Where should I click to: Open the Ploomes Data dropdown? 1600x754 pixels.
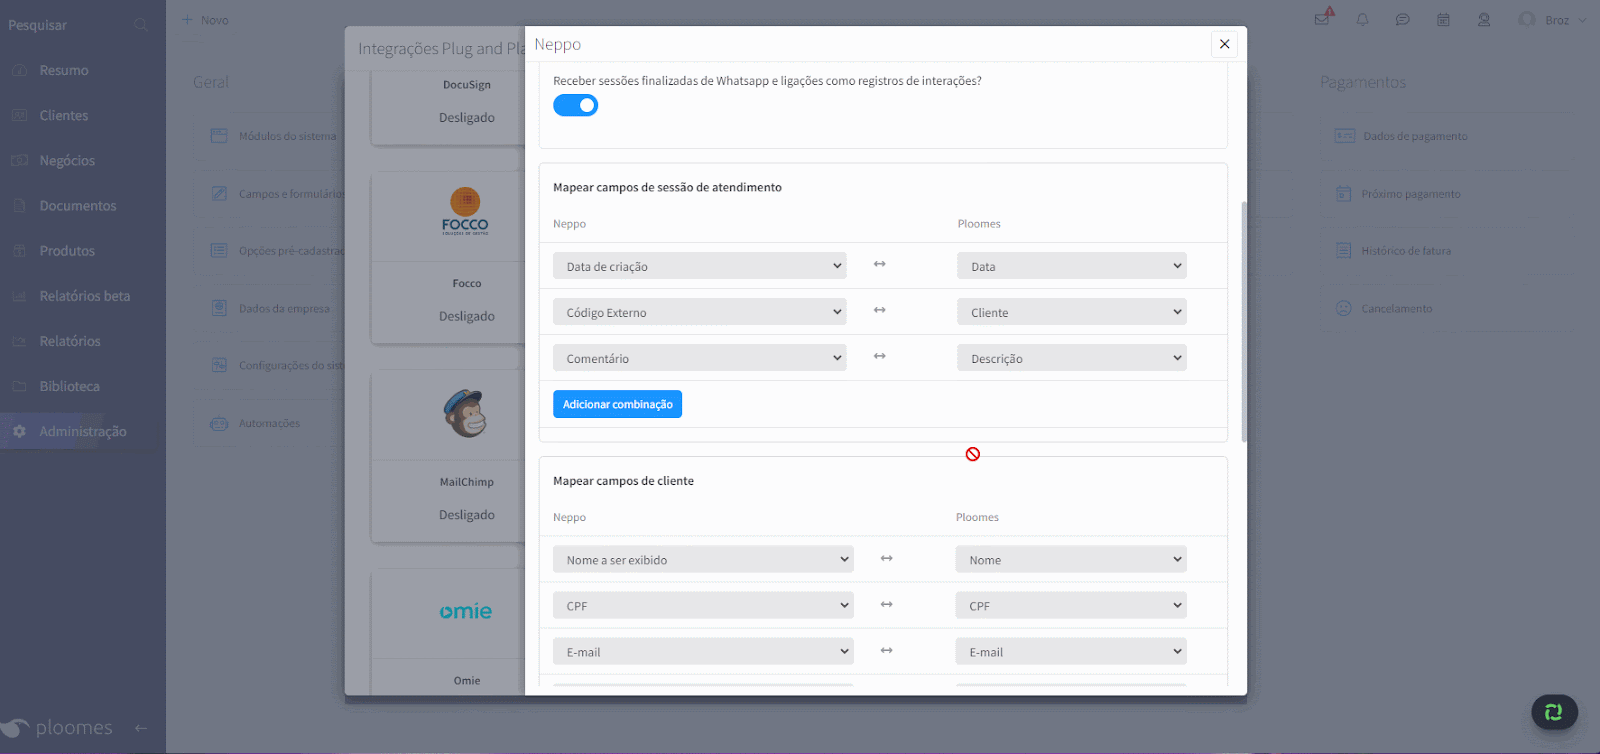1072,266
